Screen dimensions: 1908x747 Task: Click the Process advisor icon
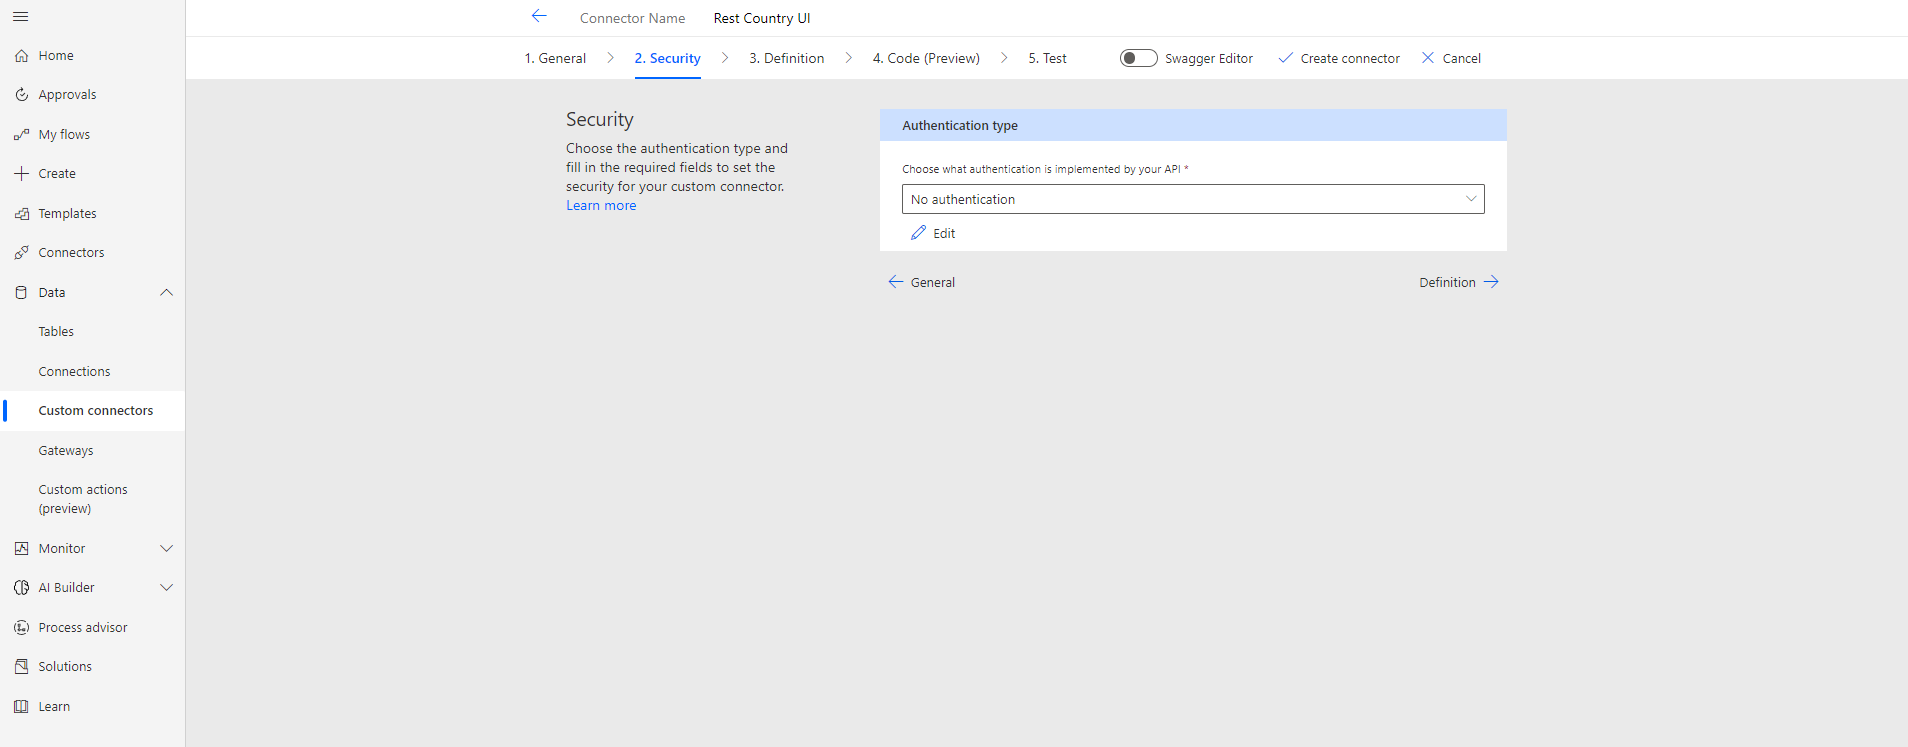point(21,628)
